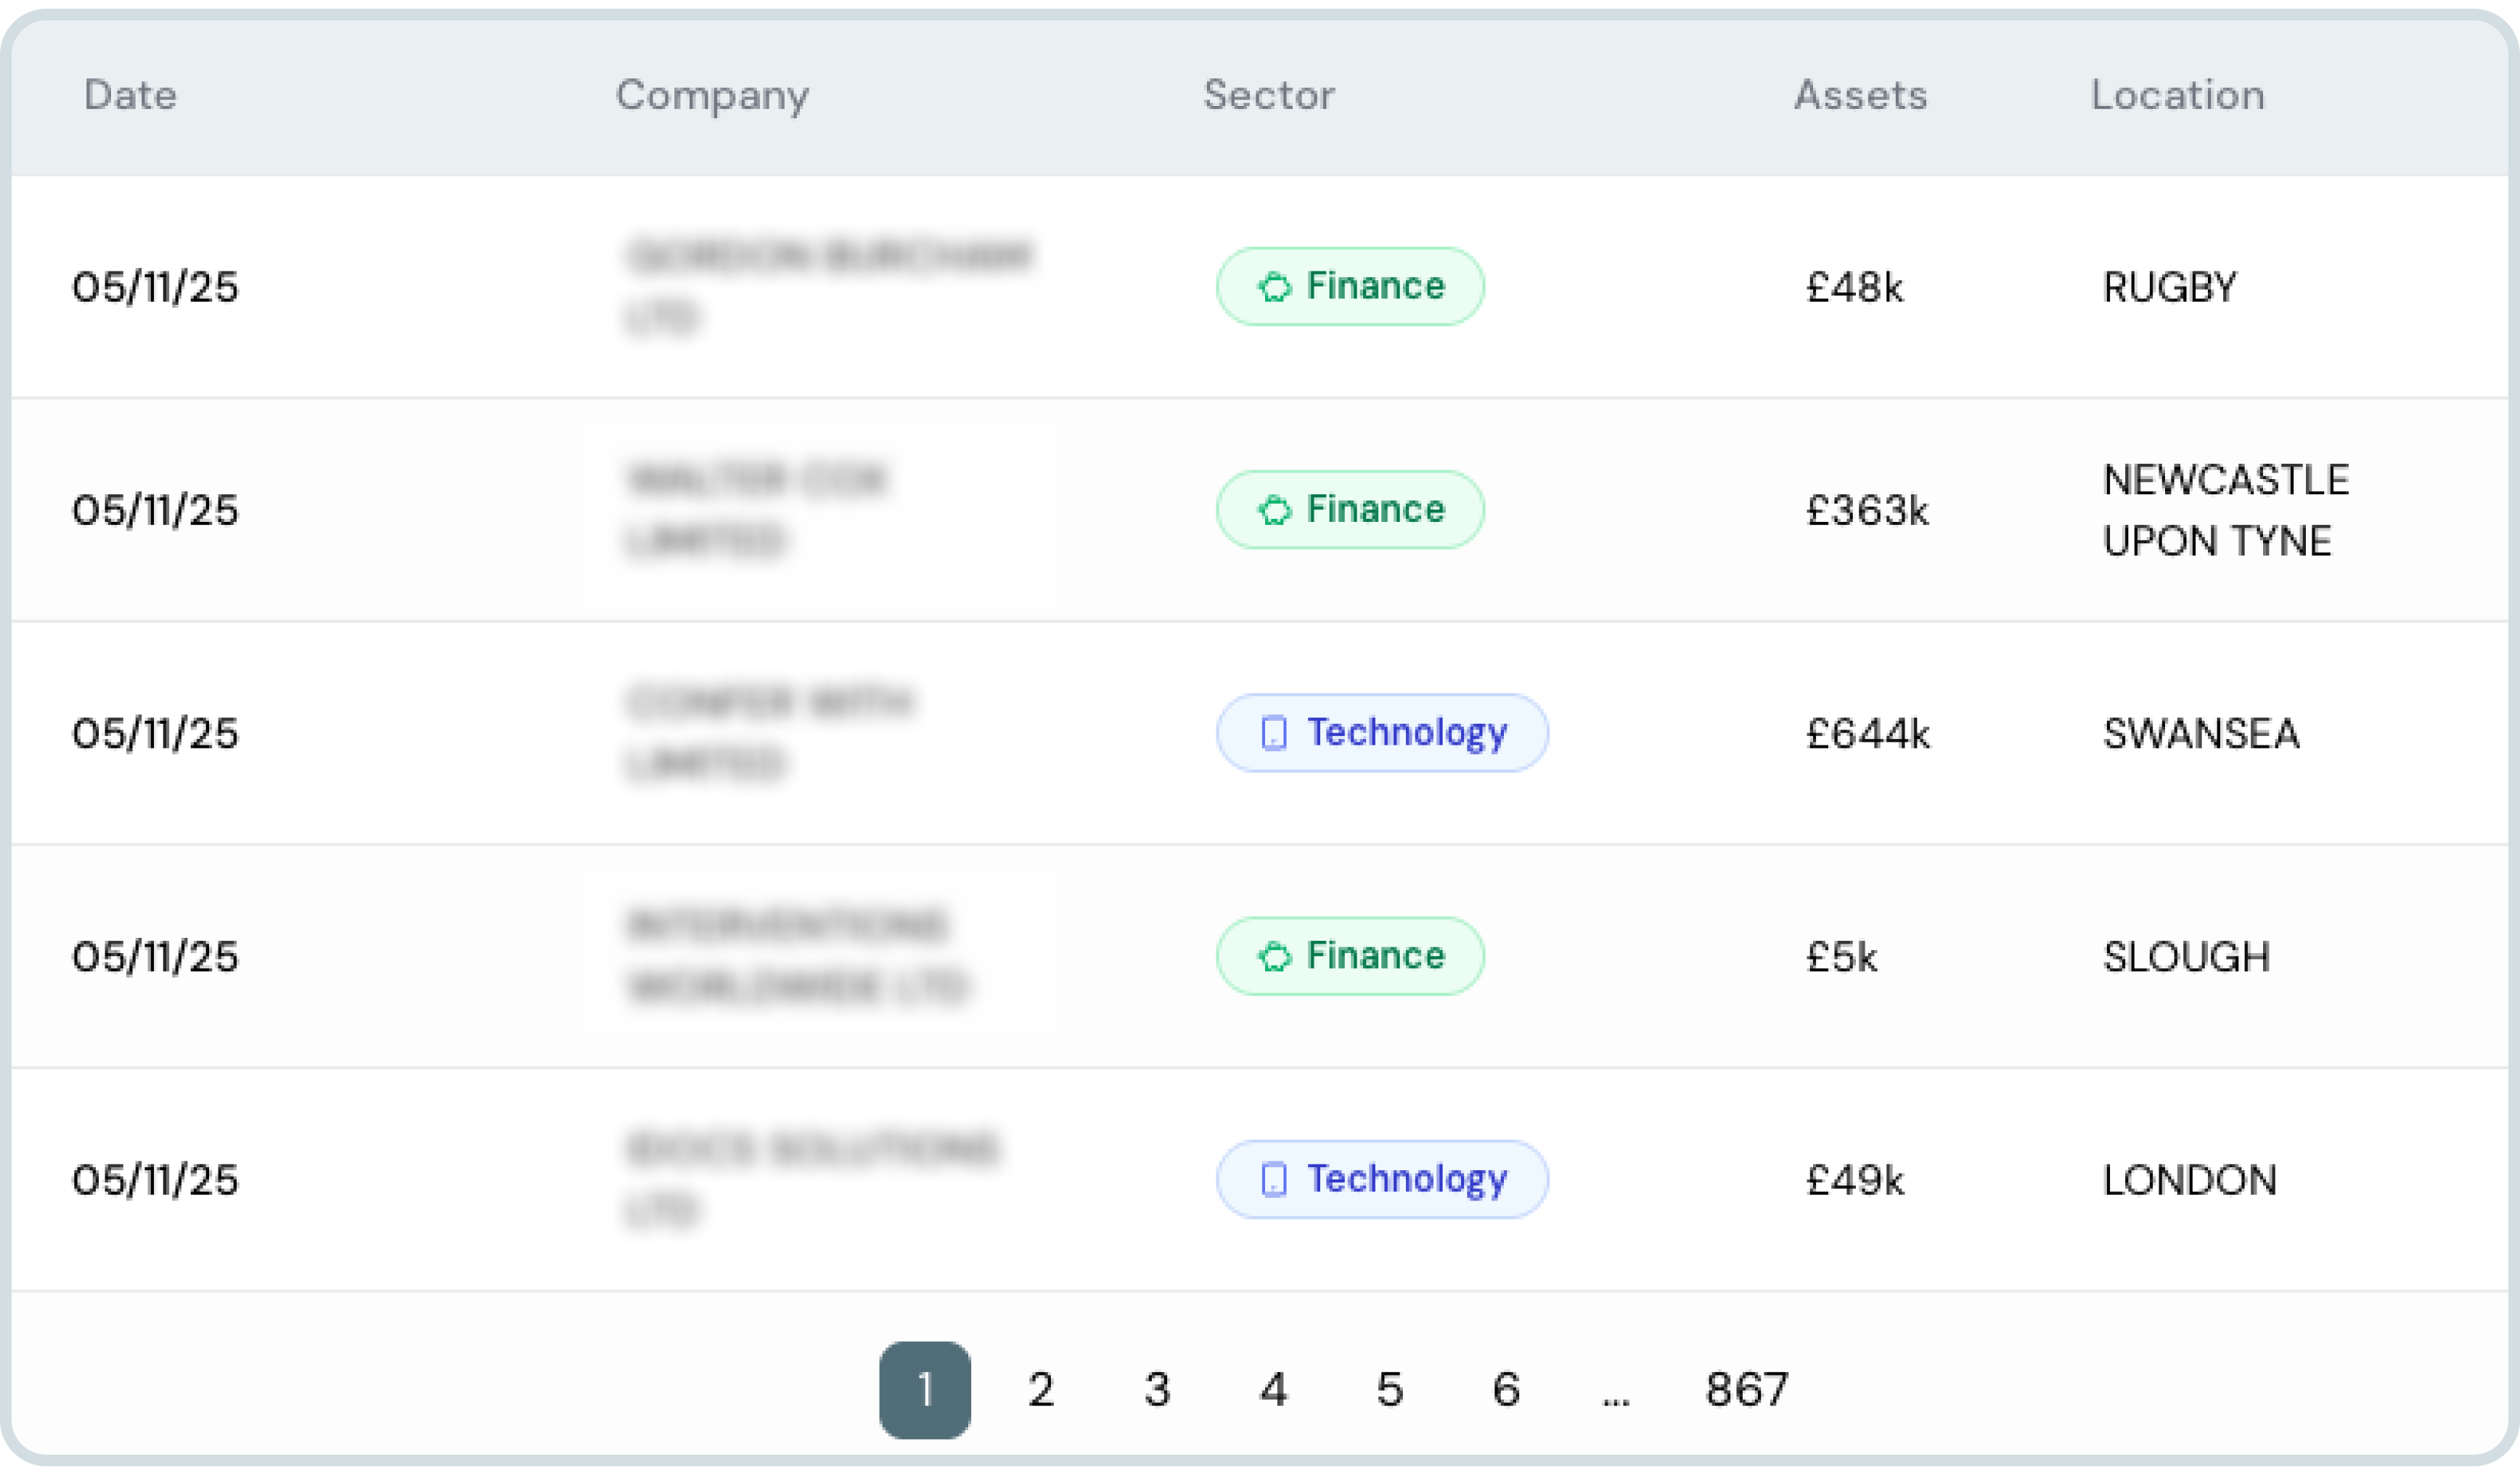Click the SWANSEA location cell
This screenshot has height=1475, width=2520.
pos(2201,734)
